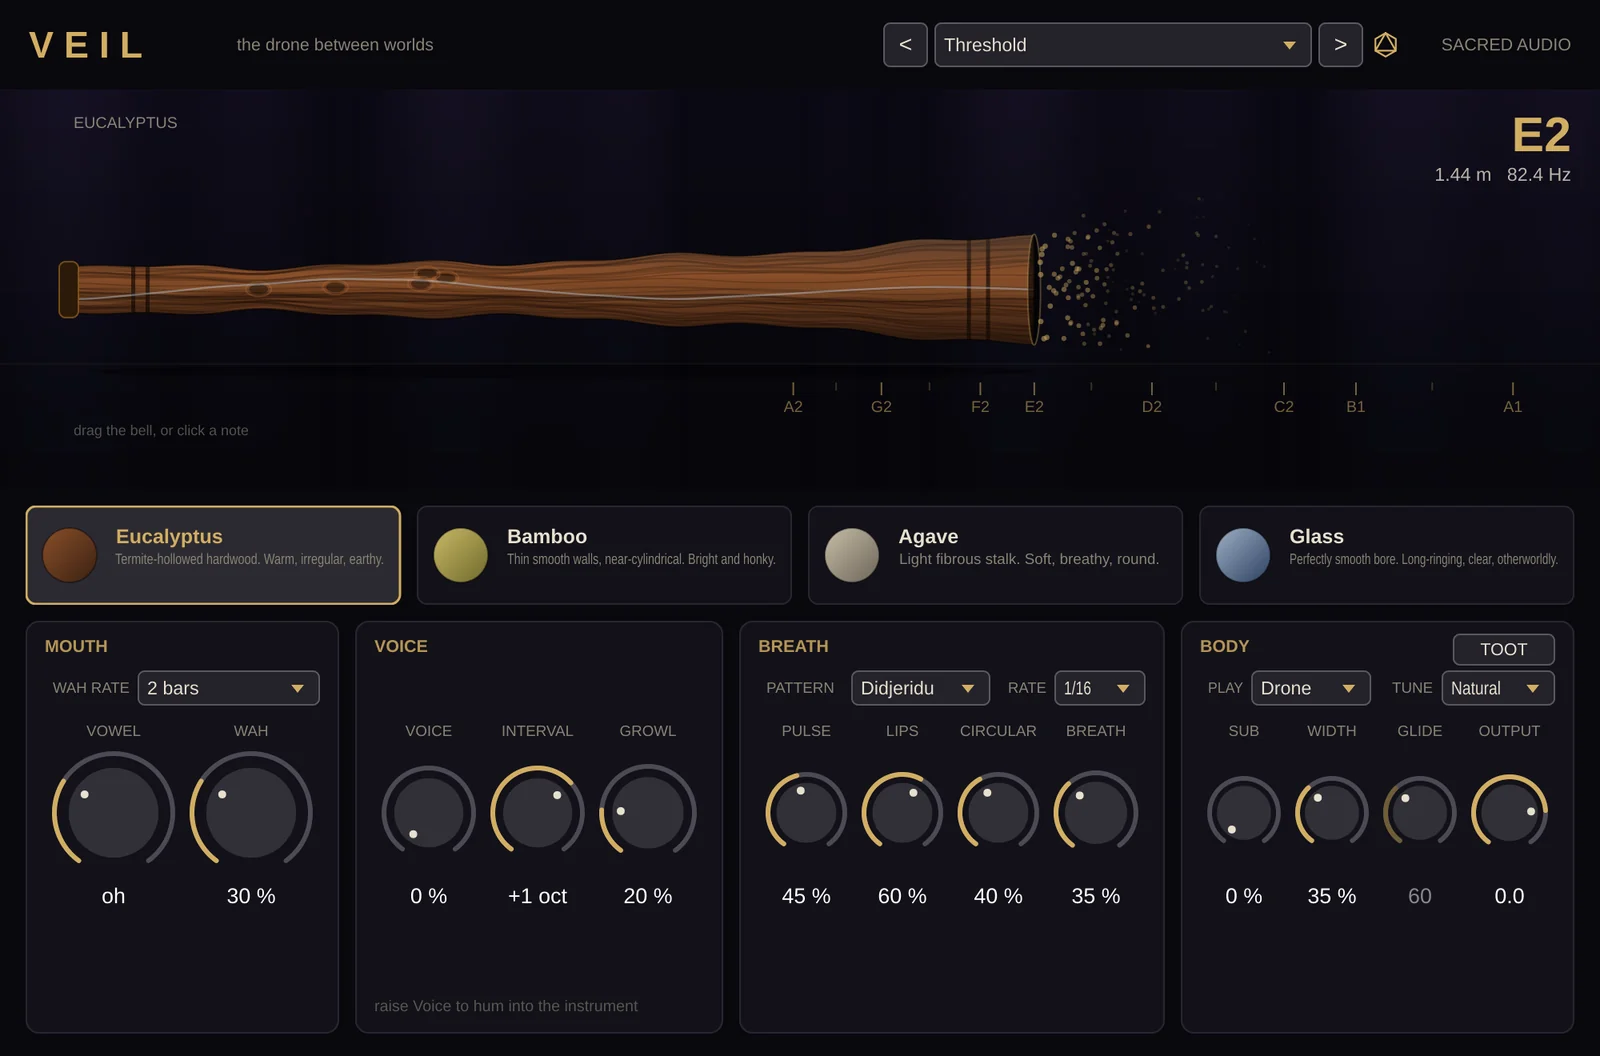This screenshot has height=1056, width=1600.
Task: Click the didgeridoo bell end
Action: click(x=1035, y=290)
